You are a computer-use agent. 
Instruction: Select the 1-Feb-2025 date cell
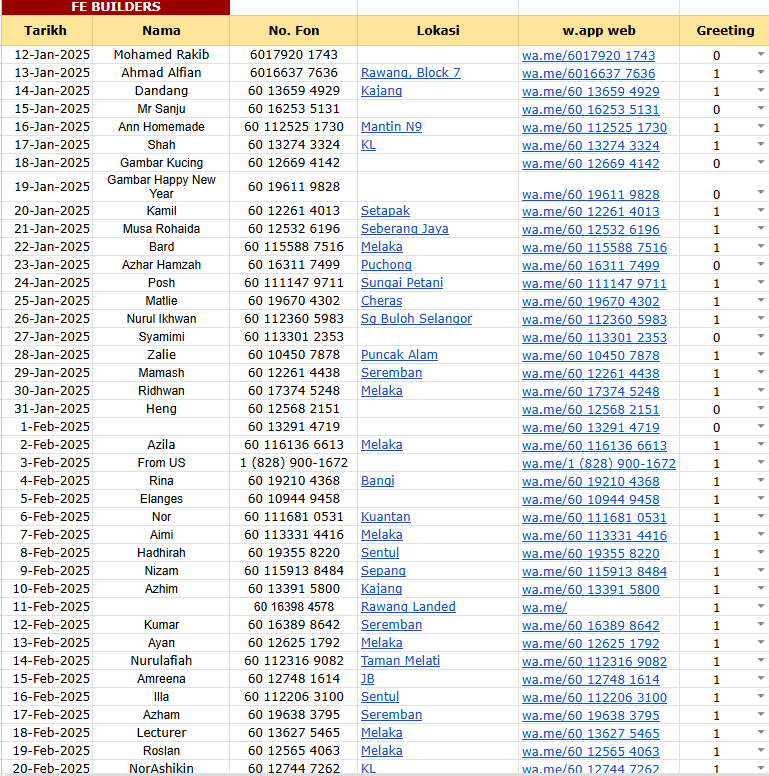point(46,427)
